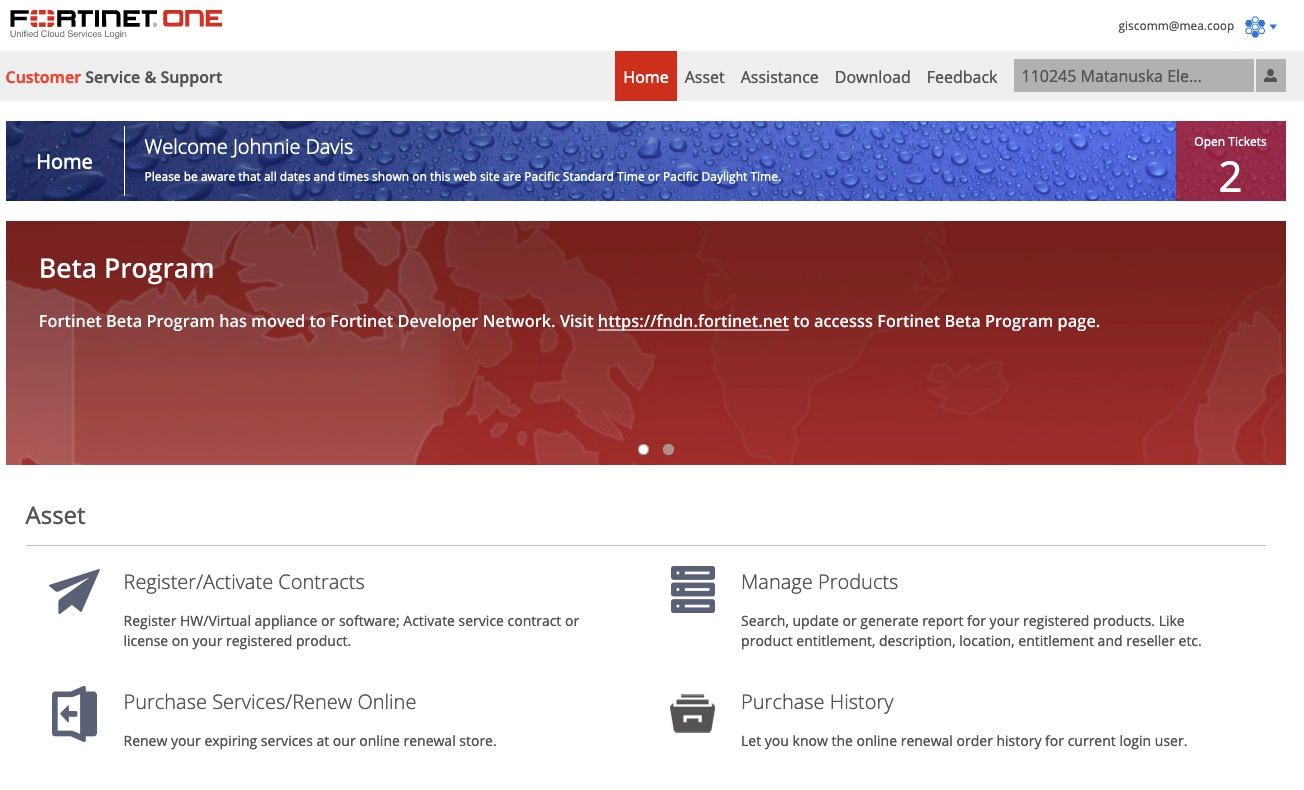1304x790 pixels.
Task: Open the Feedback tab
Action: (x=961, y=76)
